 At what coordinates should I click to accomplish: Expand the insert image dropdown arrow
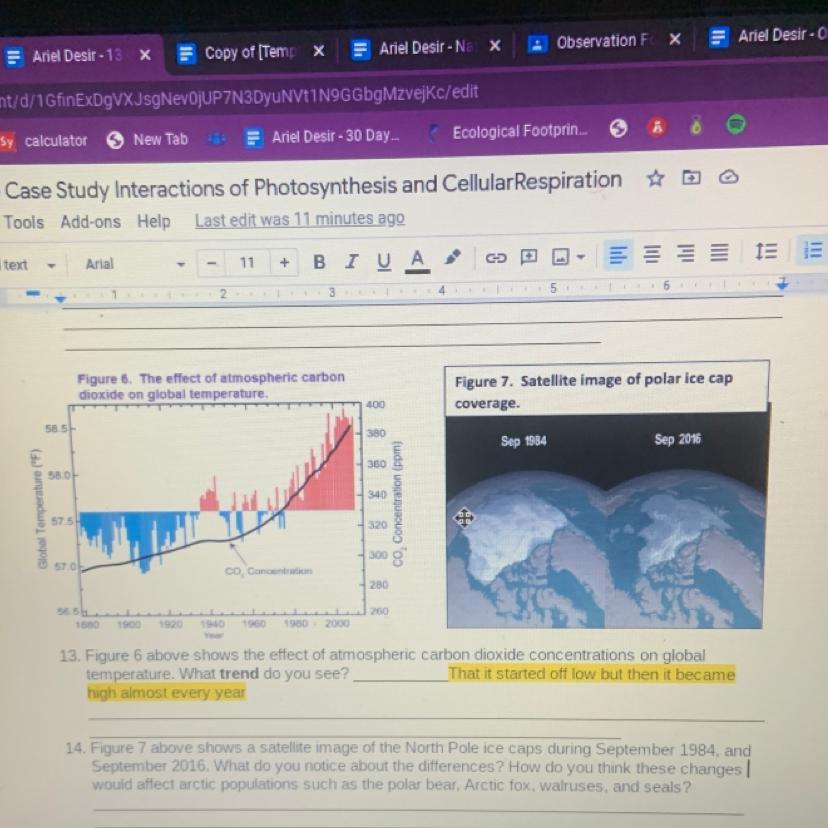click(x=581, y=257)
